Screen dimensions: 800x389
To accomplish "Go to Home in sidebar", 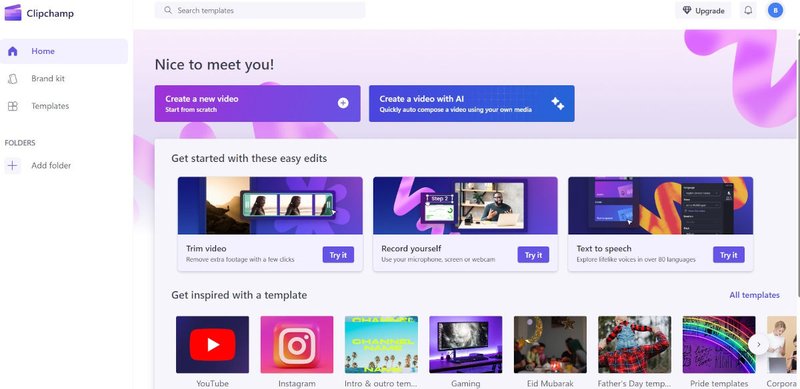I will pyautogui.click(x=64, y=51).
